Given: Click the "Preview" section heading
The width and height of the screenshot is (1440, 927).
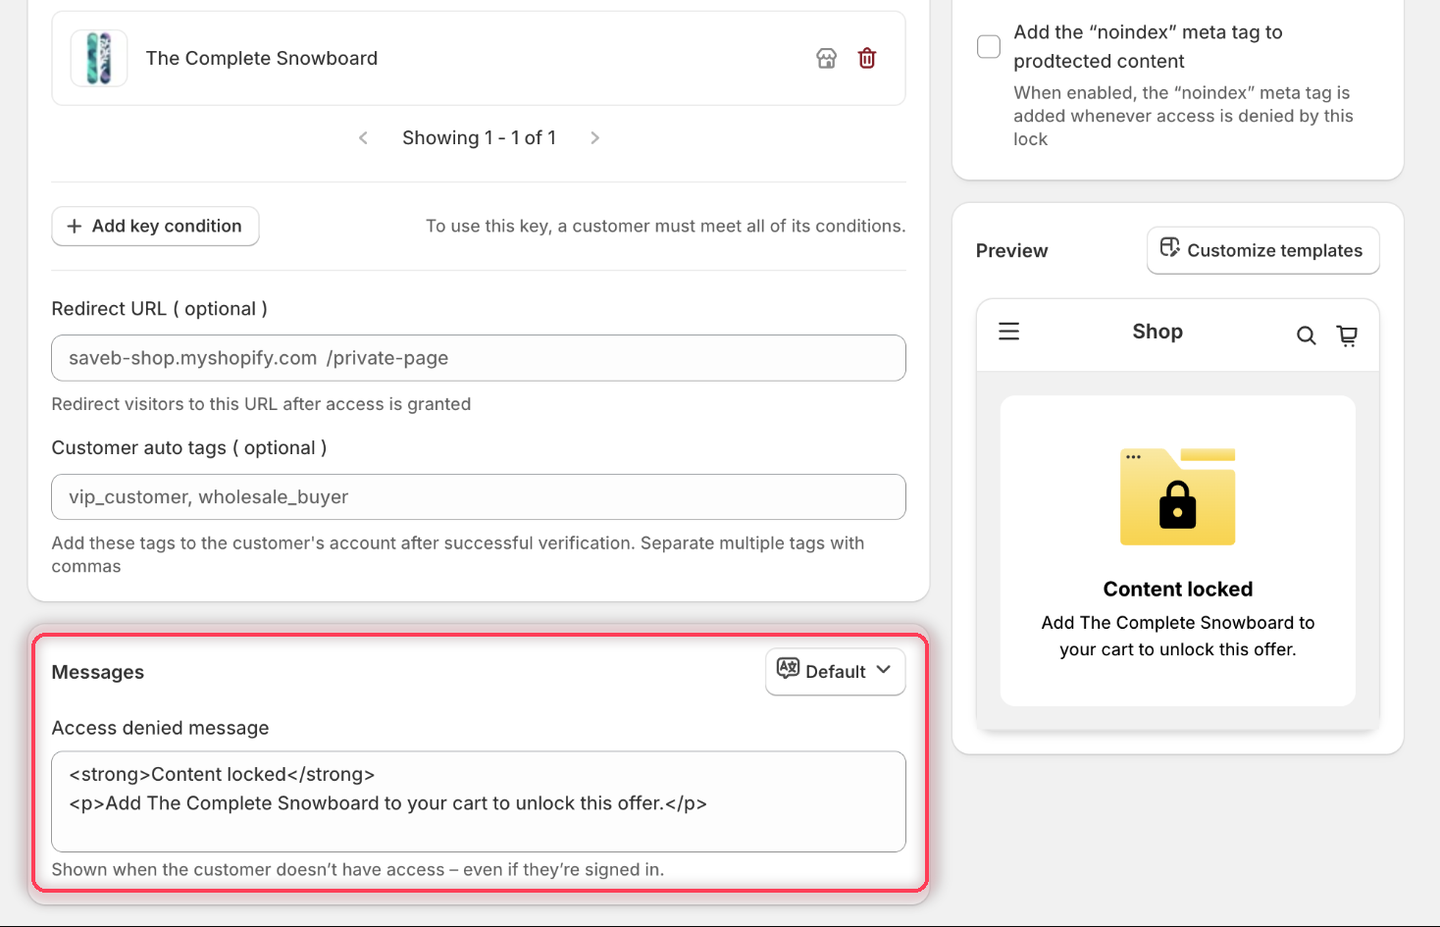Looking at the screenshot, I should (x=1012, y=251).
